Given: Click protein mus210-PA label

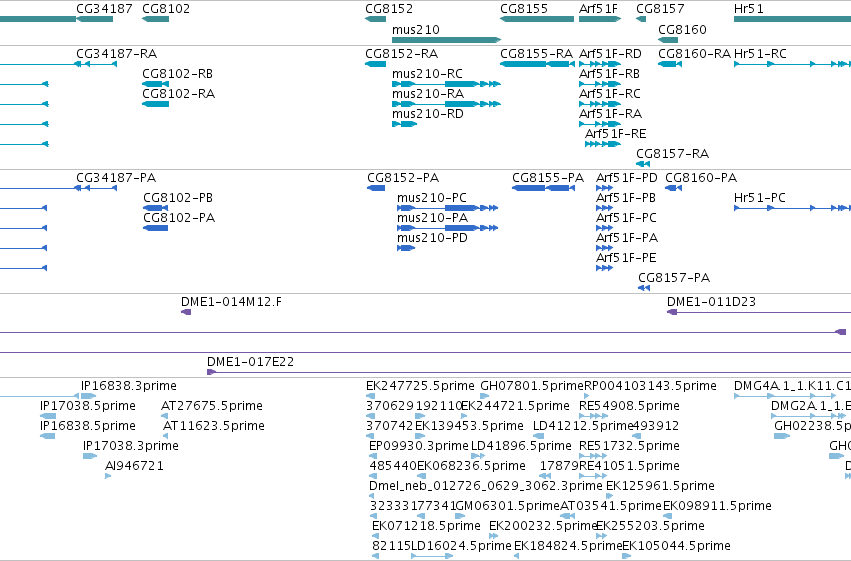Looking at the screenshot, I should pos(433,218).
